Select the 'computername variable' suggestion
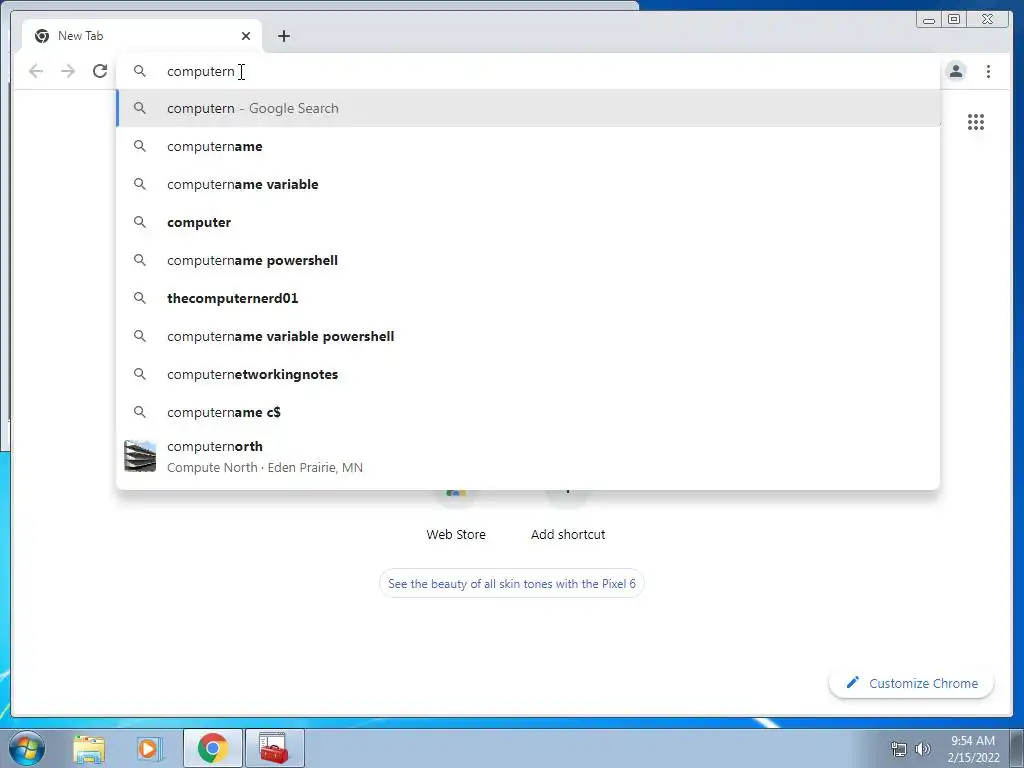Image resolution: width=1024 pixels, height=768 pixels. tap(528, 184)
